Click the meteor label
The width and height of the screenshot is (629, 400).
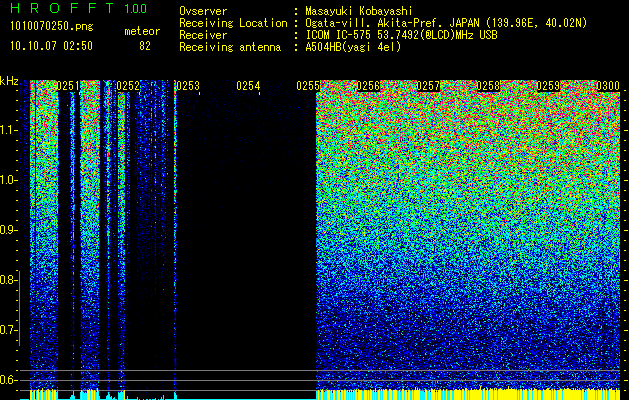[x=142, y=31]
